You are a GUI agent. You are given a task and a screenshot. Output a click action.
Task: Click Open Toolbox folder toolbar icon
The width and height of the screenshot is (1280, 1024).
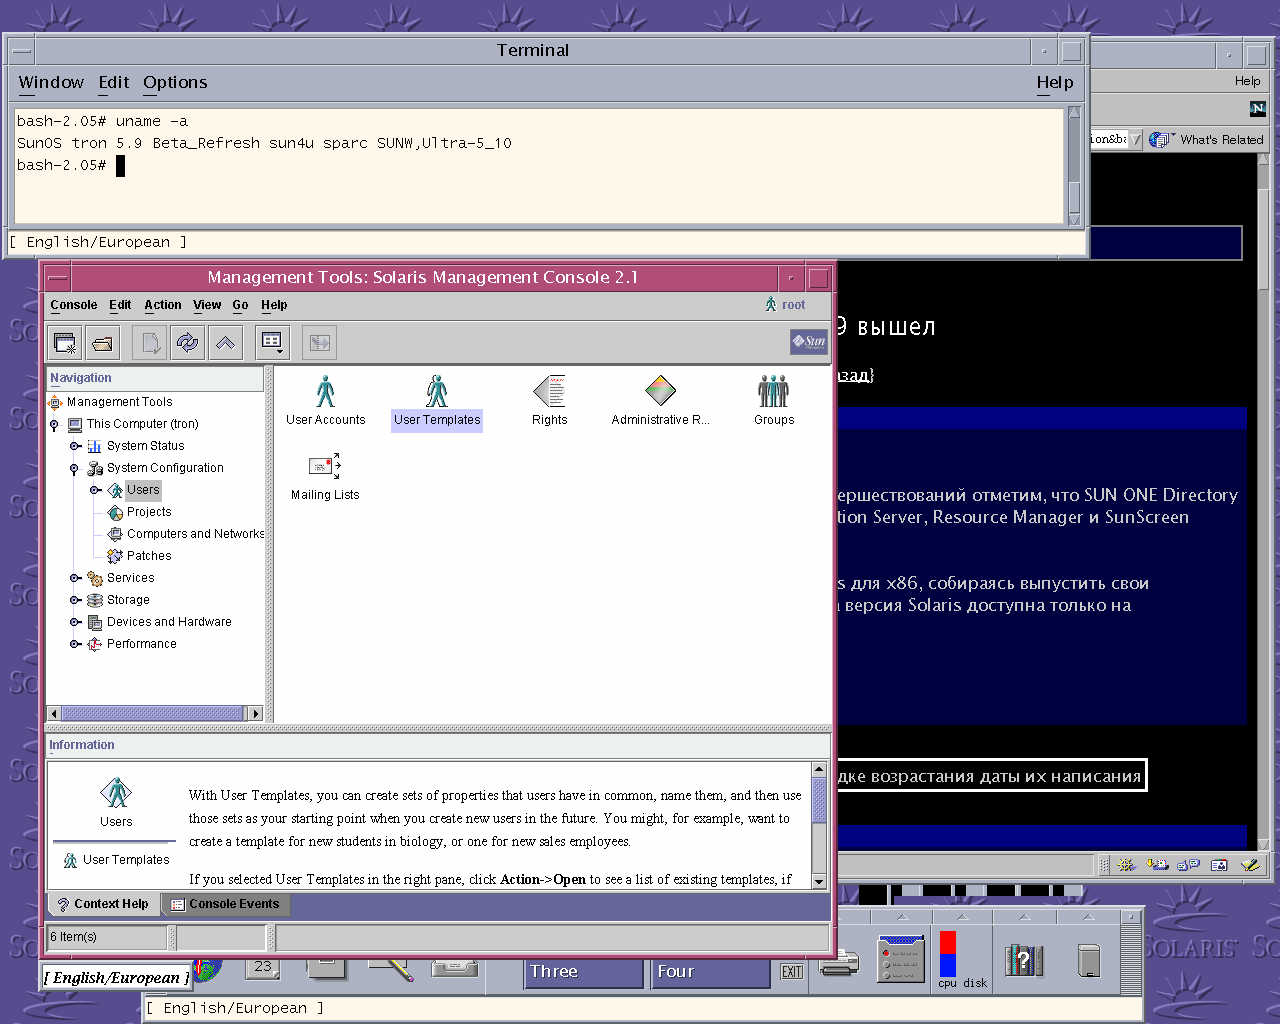102,343
